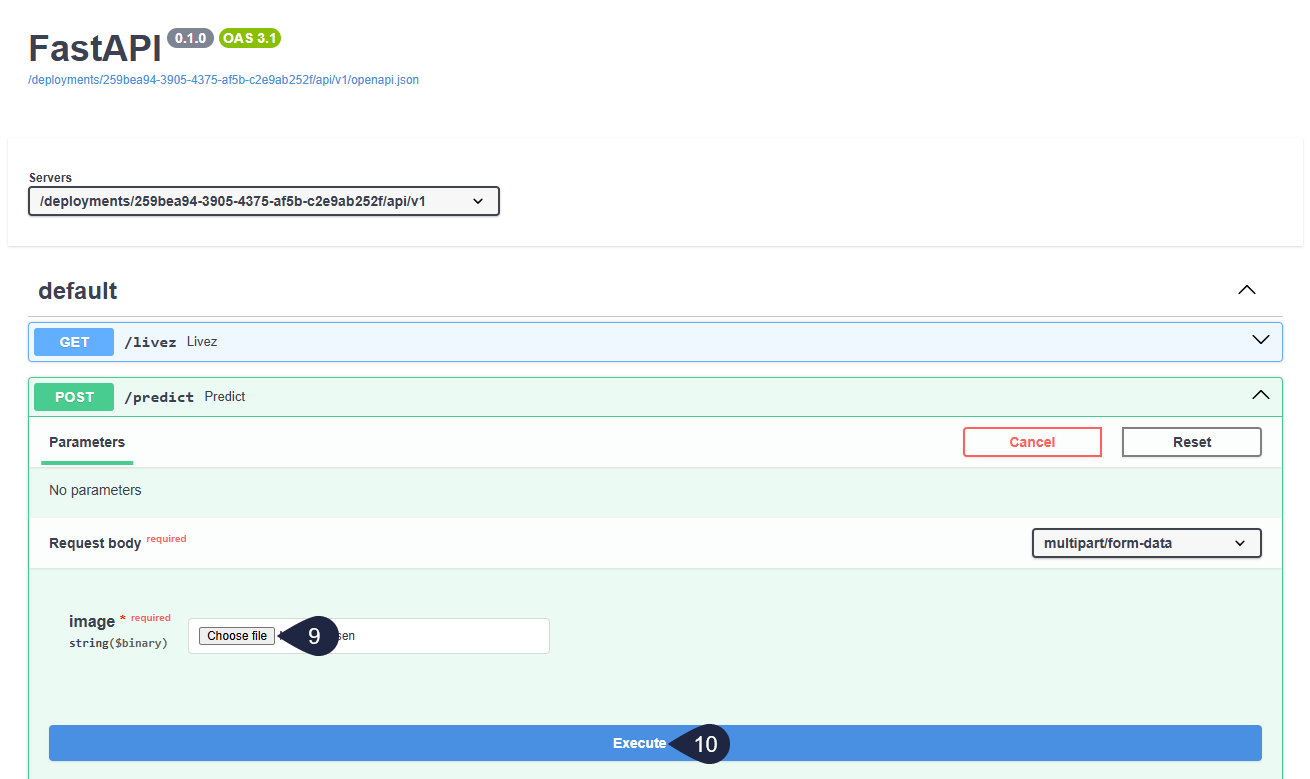Select the Parameters tab
Viewport: 1310px width, 779px height.
87,442
